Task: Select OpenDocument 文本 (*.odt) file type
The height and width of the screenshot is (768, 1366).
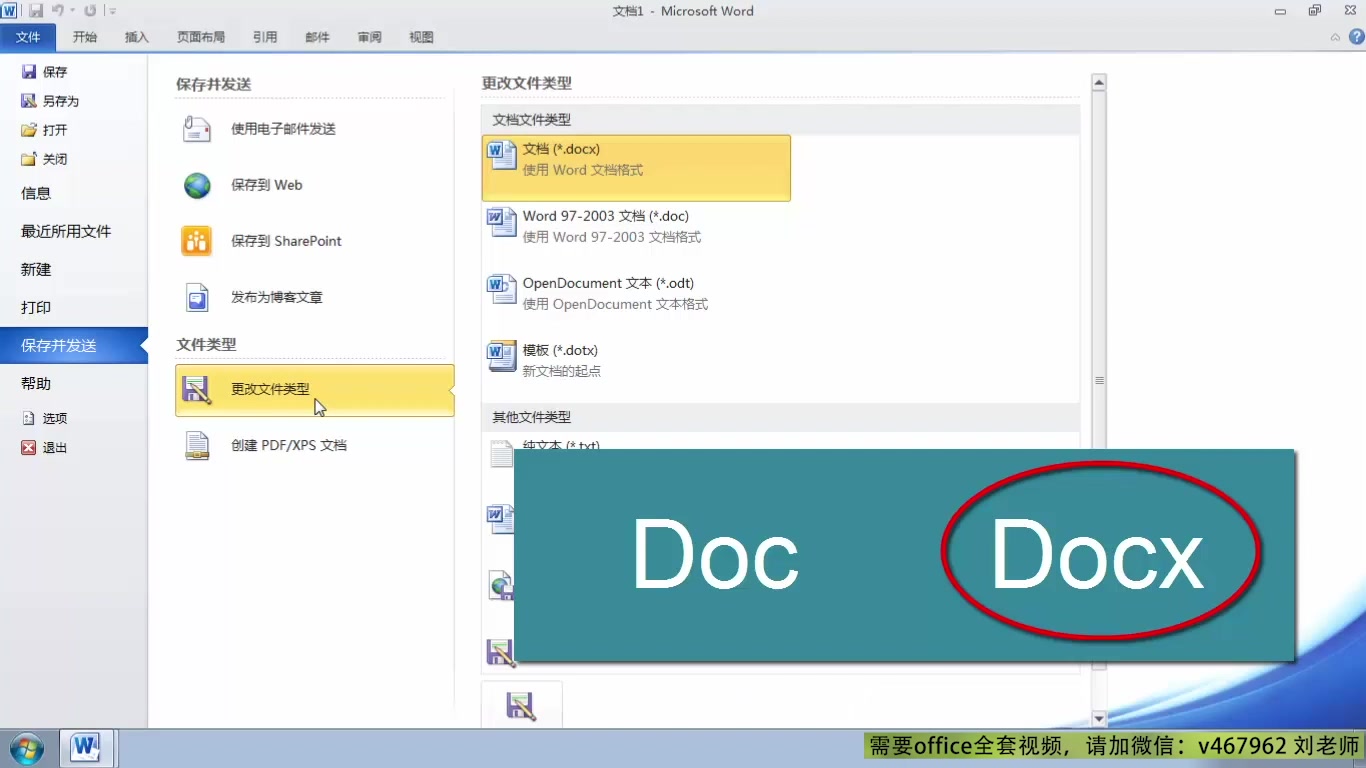Action: click(x=636, y=302)
